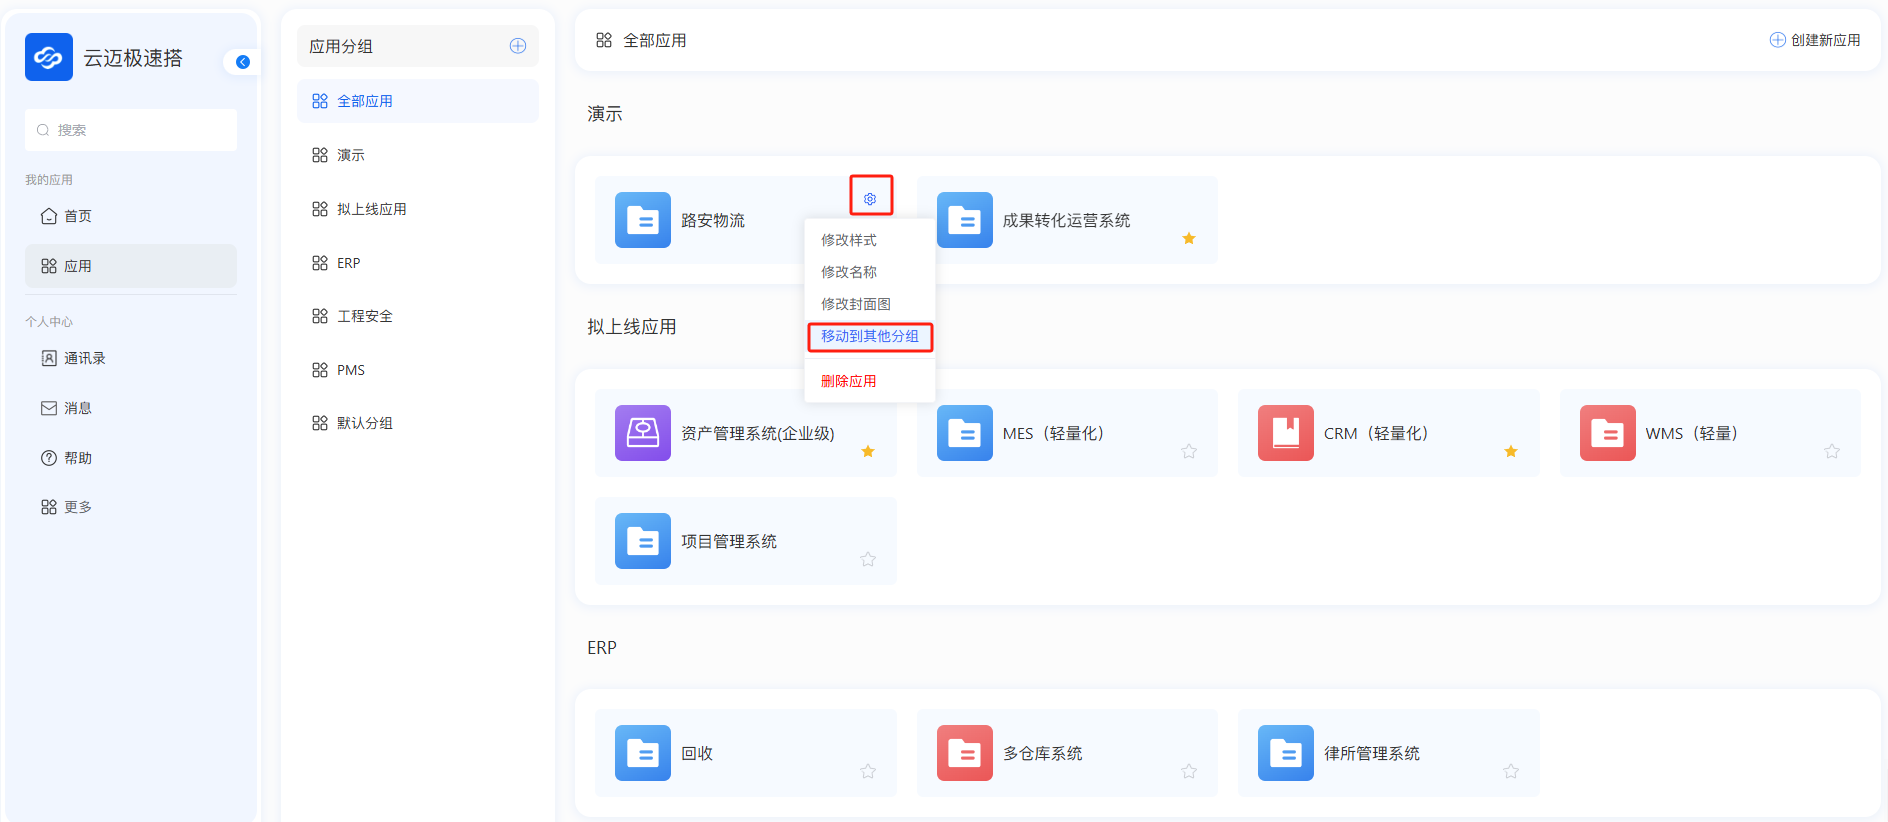The width and height of the screenshot is (1888, 822).
Task: Select 移动到其他分组 in the context menu
Action: pos(869,337)
